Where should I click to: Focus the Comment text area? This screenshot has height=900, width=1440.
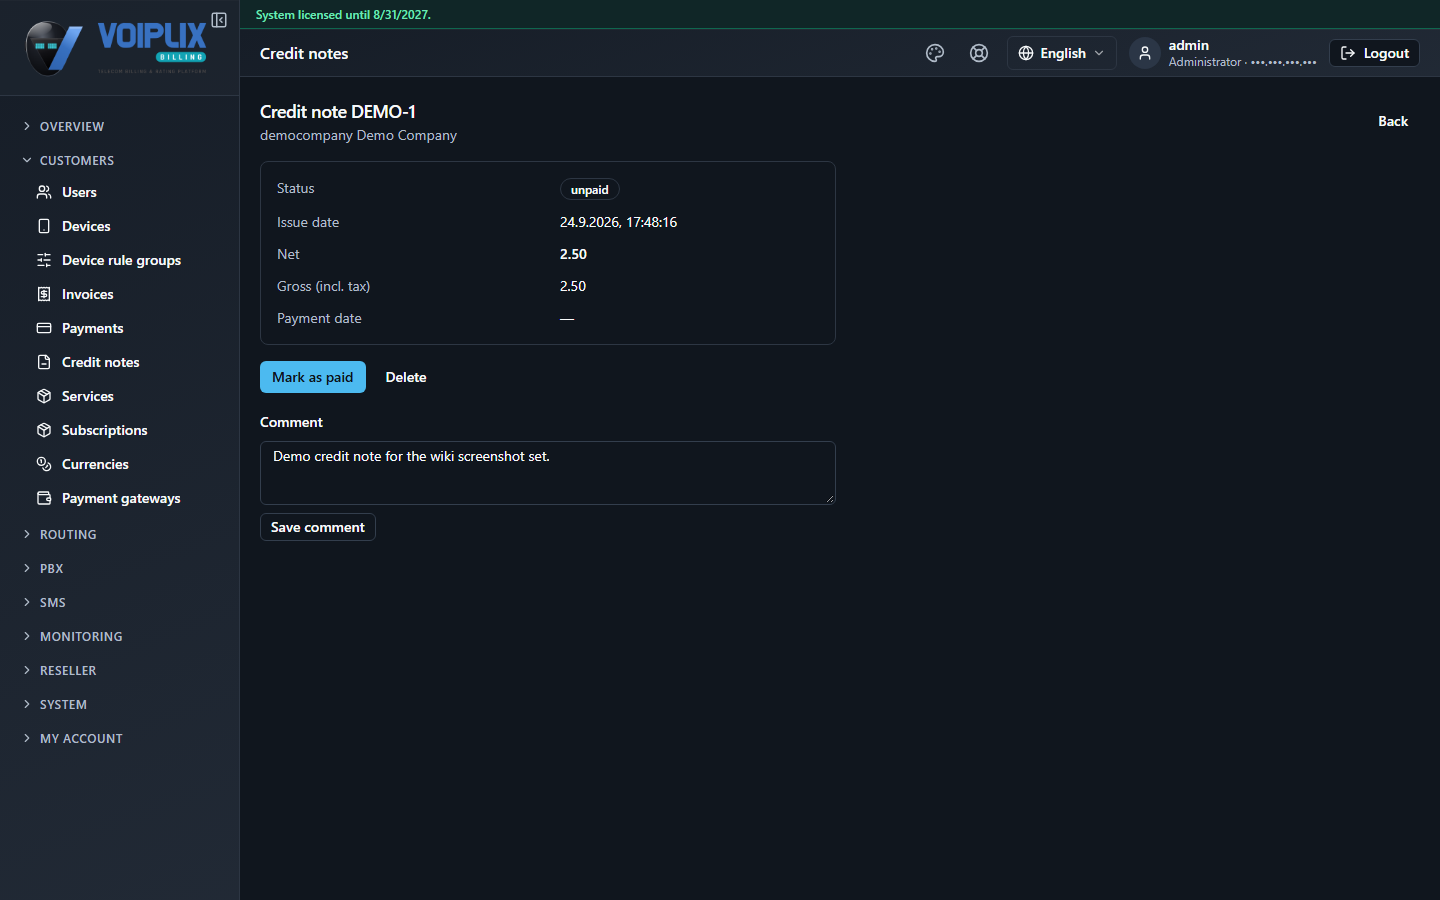[548, 473]
